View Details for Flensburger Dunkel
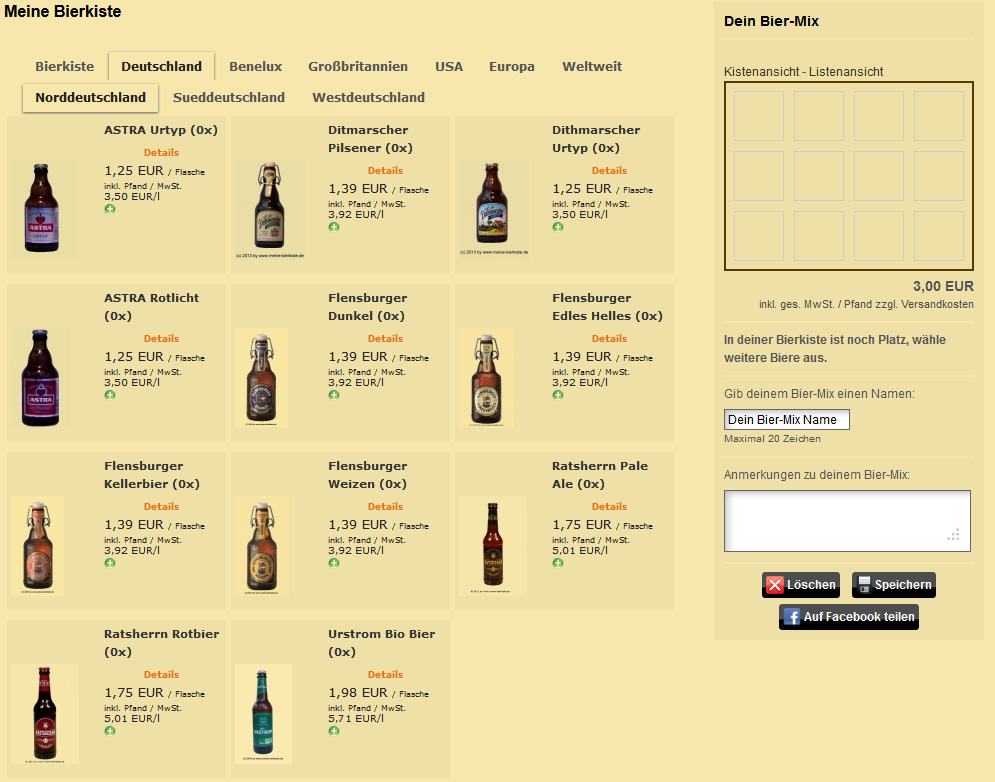This screenshot has width=995, height=782. [385, 338]
